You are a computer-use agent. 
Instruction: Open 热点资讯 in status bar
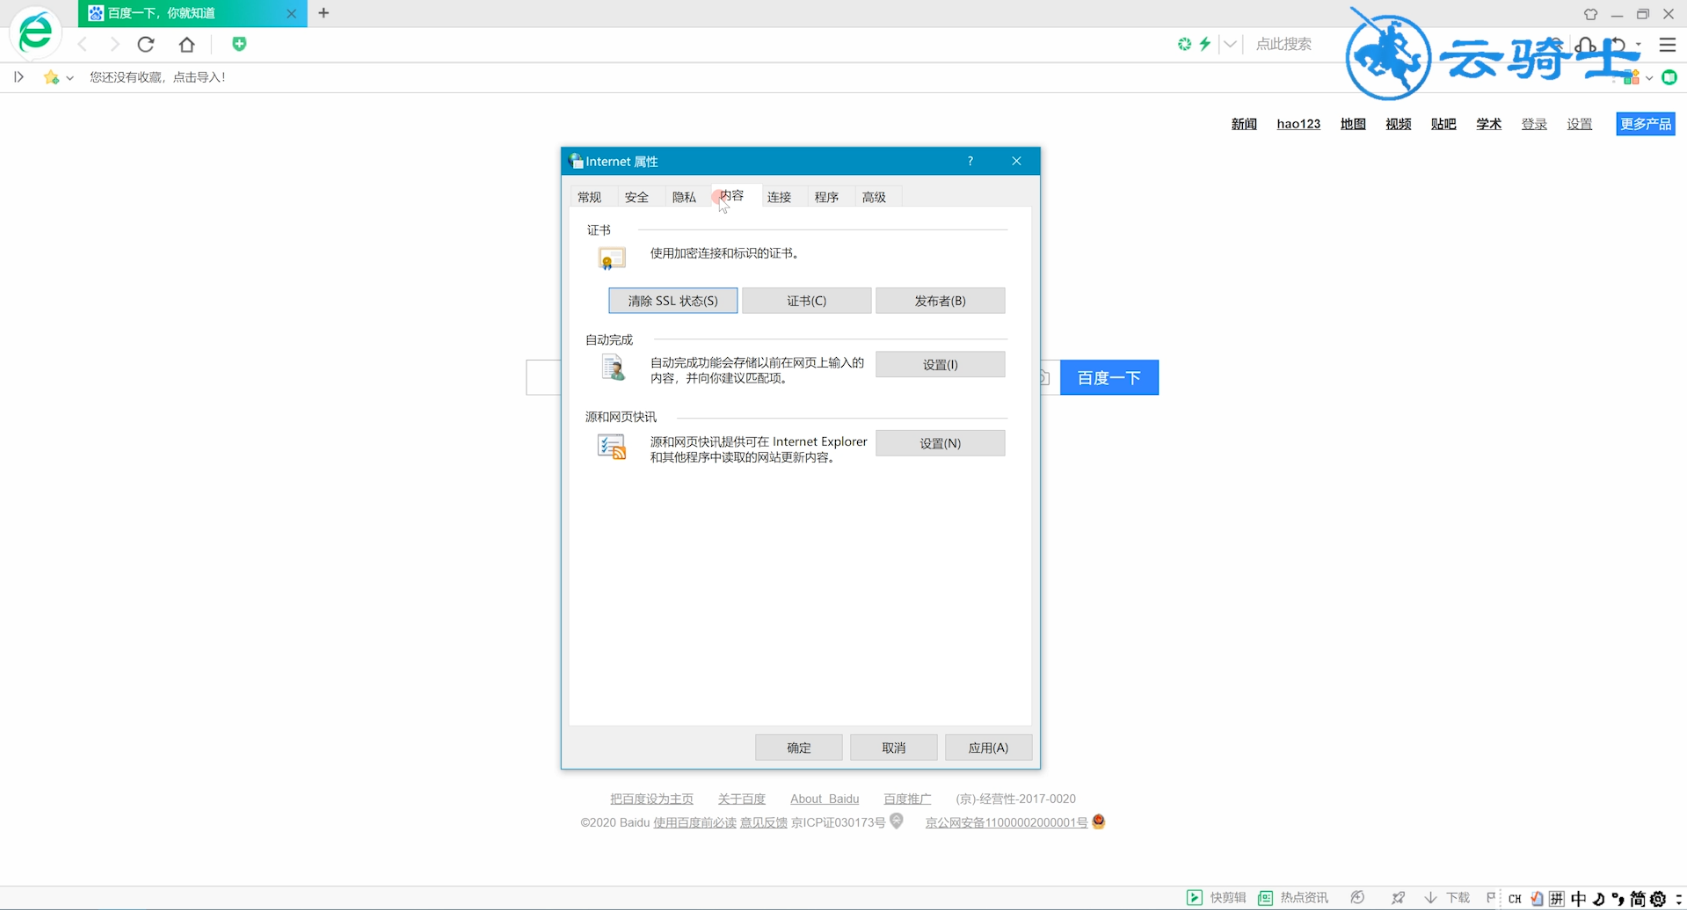(x=1293, y=898)
